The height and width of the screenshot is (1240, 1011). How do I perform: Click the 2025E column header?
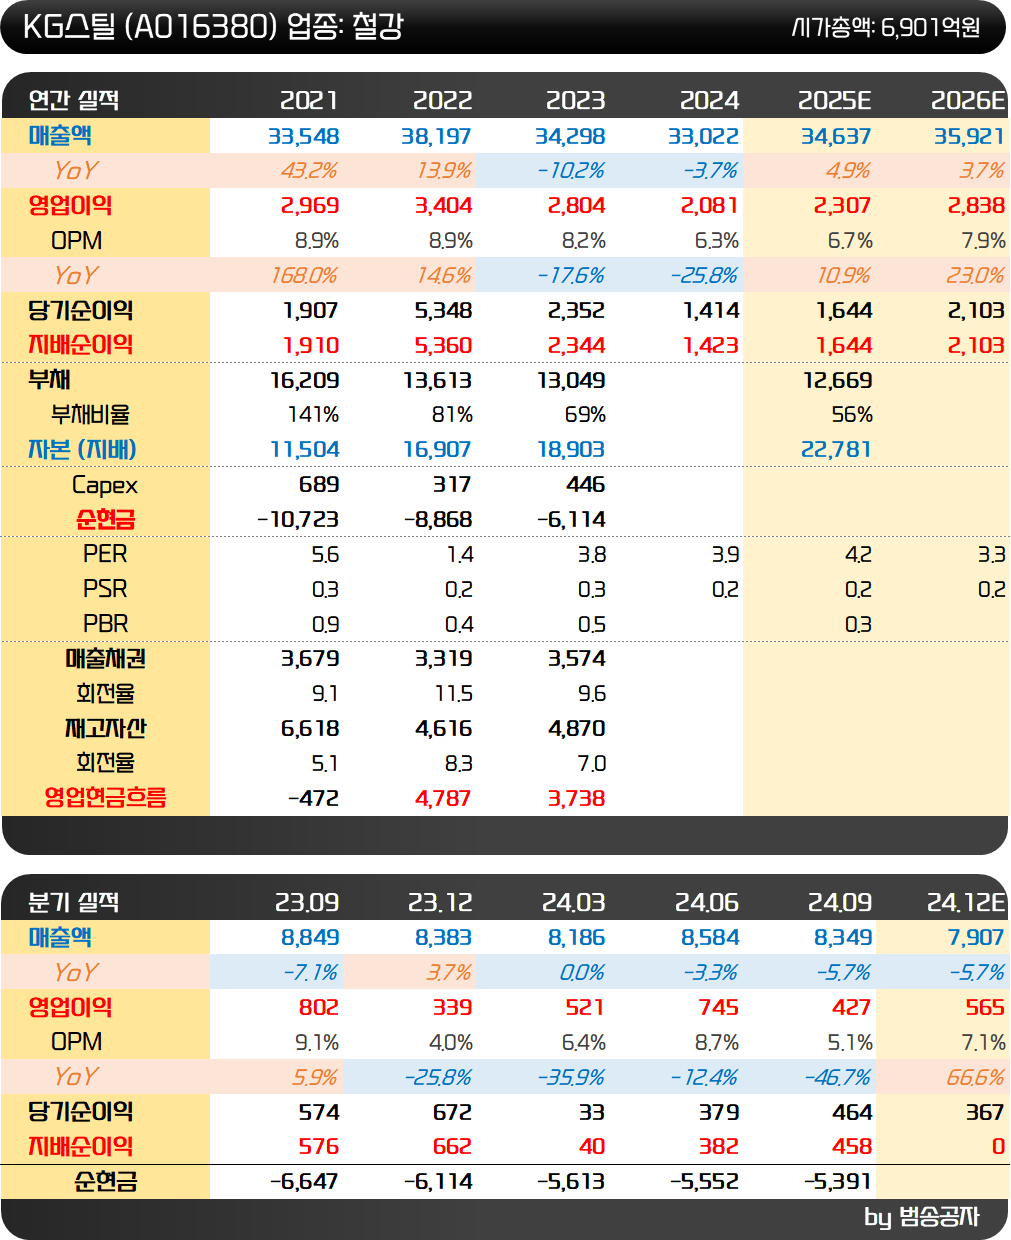pyautogui.click(x=835, y=100)
